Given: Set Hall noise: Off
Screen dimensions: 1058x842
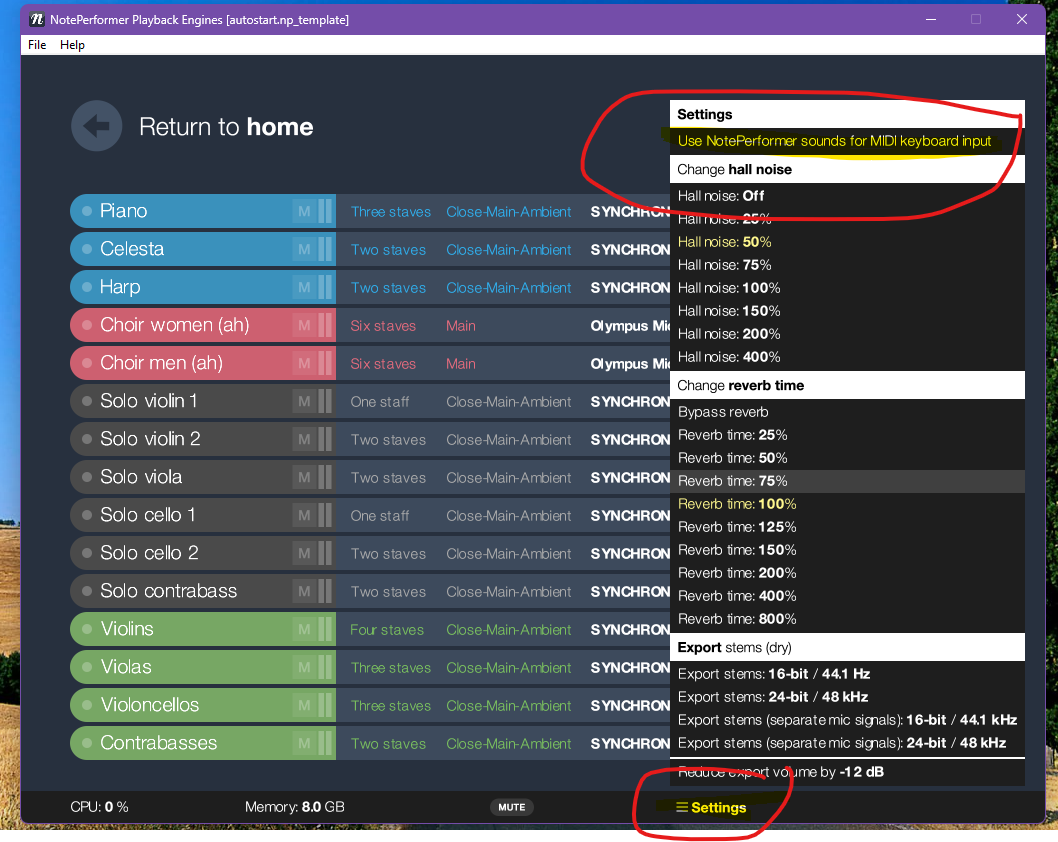Looking at the screenshot, I should pyautogui.click(x=847, y=196).
